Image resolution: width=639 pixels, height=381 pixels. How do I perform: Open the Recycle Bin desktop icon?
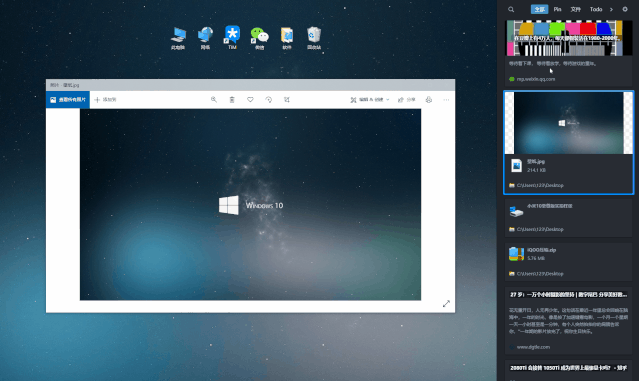coord(314,38)
